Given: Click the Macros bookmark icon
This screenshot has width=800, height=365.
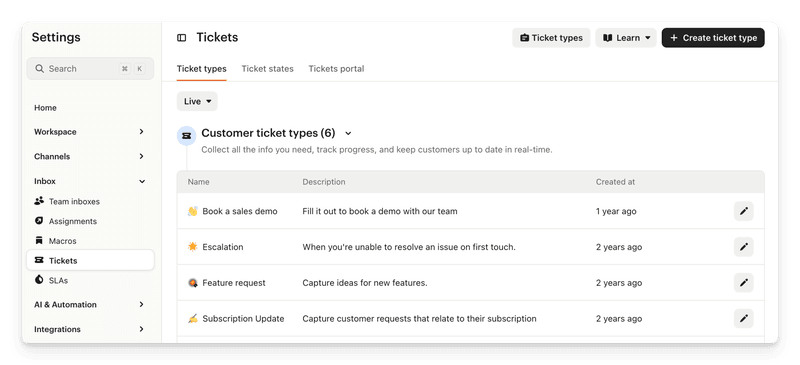Looking at the screenshot, I should pyautogui.click(x=39, y=240).
